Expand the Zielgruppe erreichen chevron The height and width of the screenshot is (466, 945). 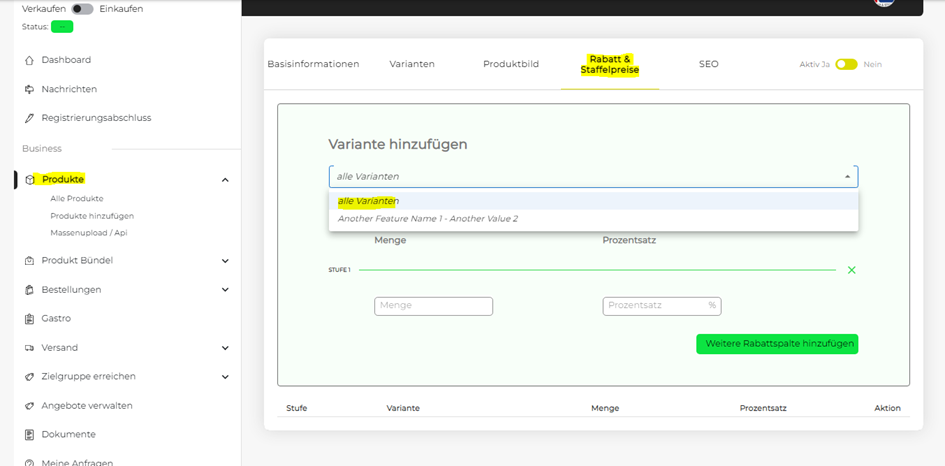225,377
